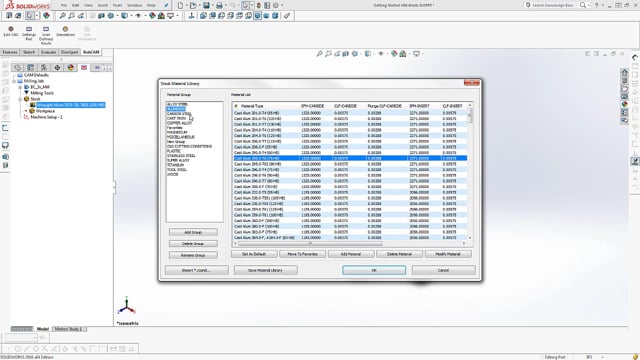
Task: Click the View Settings monitor icon in toolbar
Action: [x=171, y=16]
